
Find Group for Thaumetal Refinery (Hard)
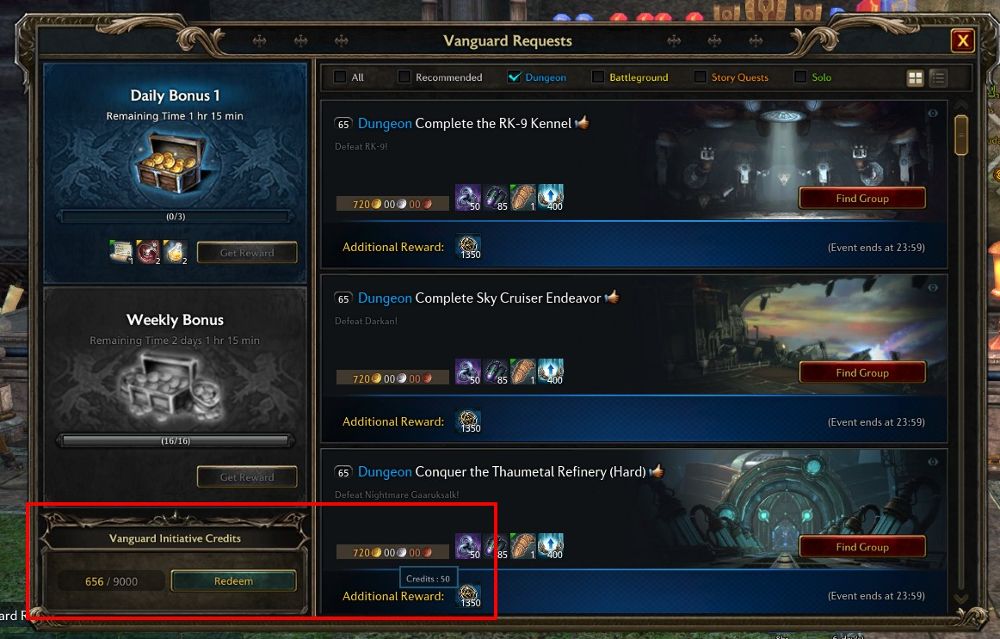tap(862, 547)
